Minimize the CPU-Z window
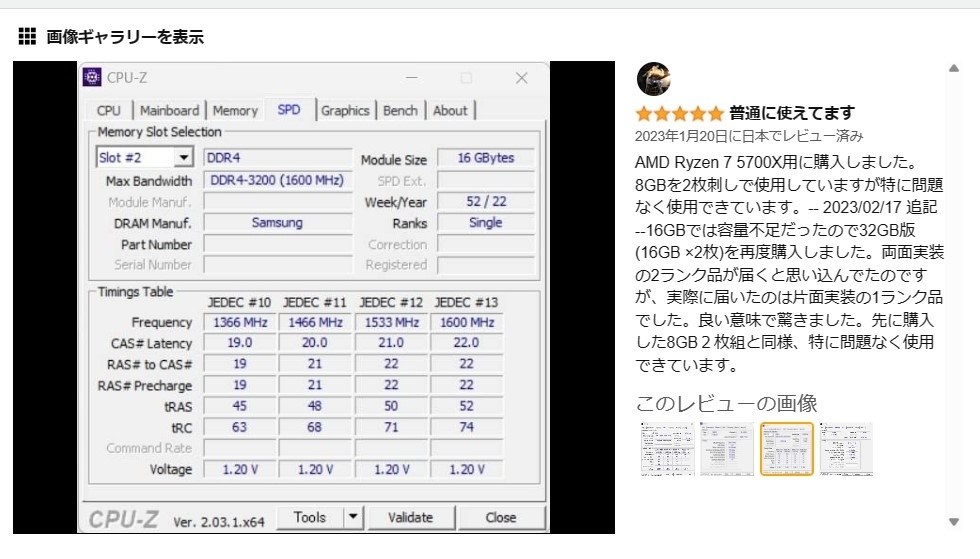Screen dimensions: 980x559 pos(411,78)
